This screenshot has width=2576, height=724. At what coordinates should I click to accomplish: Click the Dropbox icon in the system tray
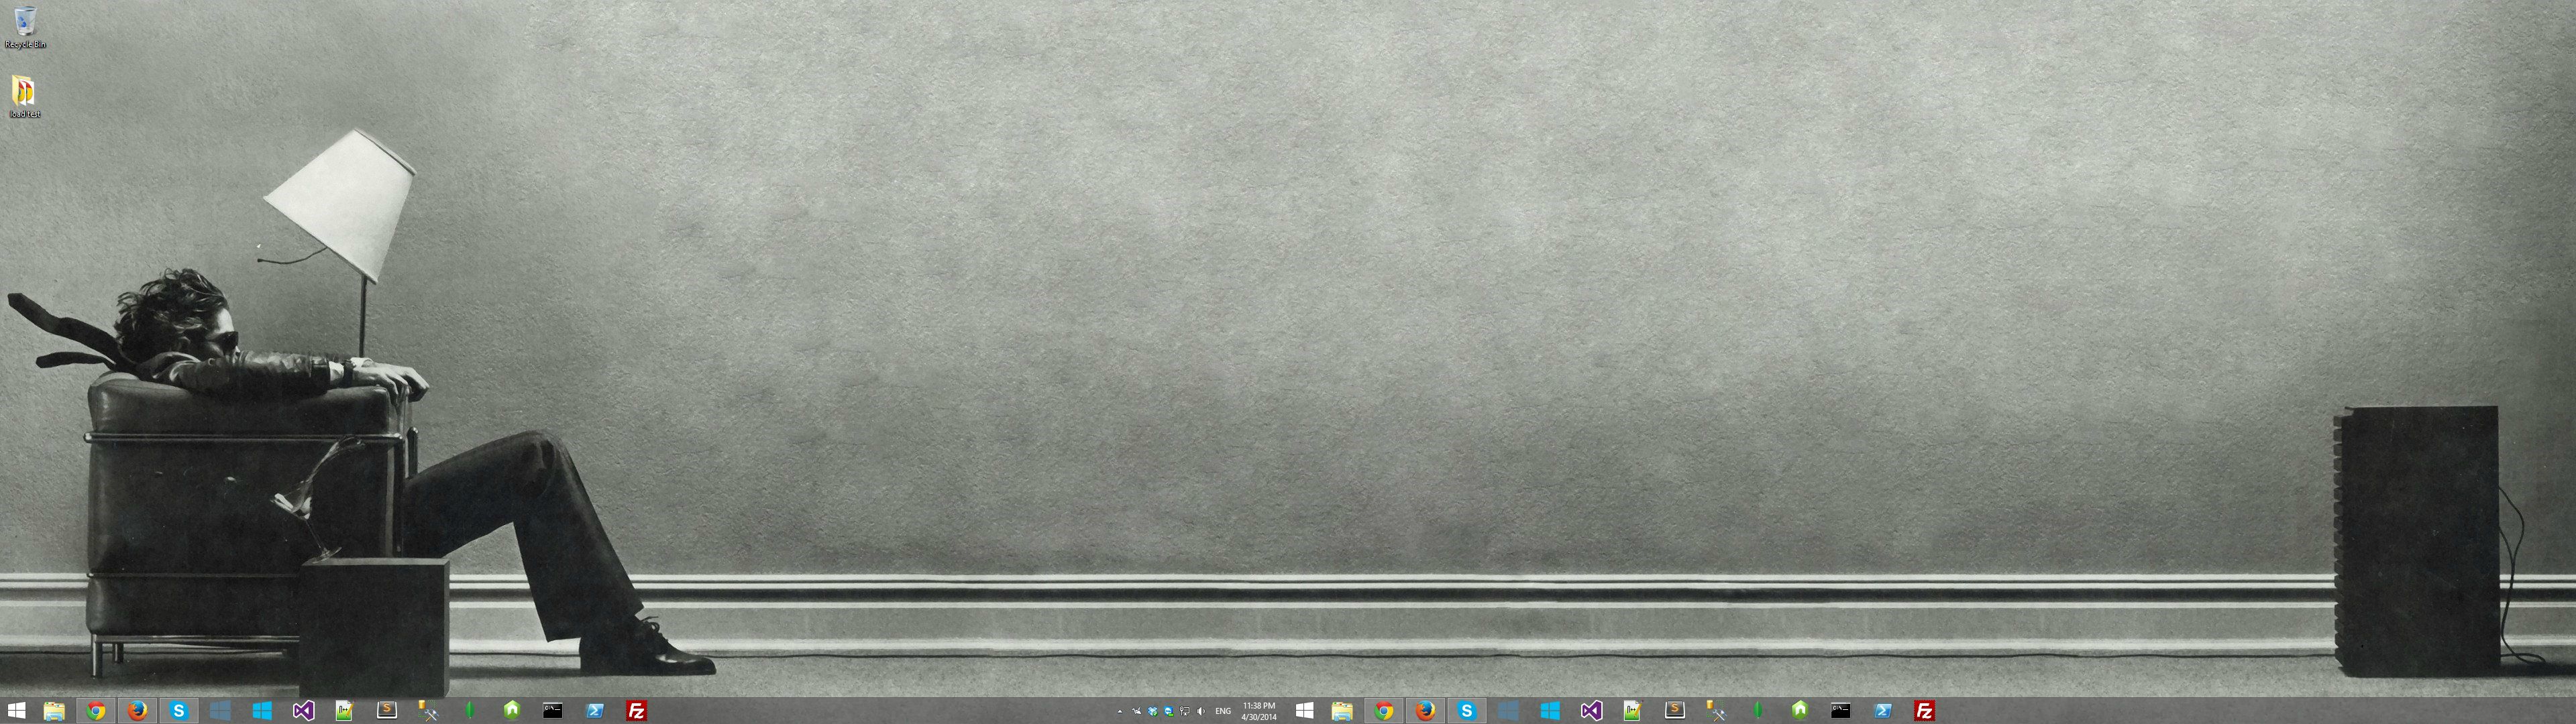coord(1153,712)
